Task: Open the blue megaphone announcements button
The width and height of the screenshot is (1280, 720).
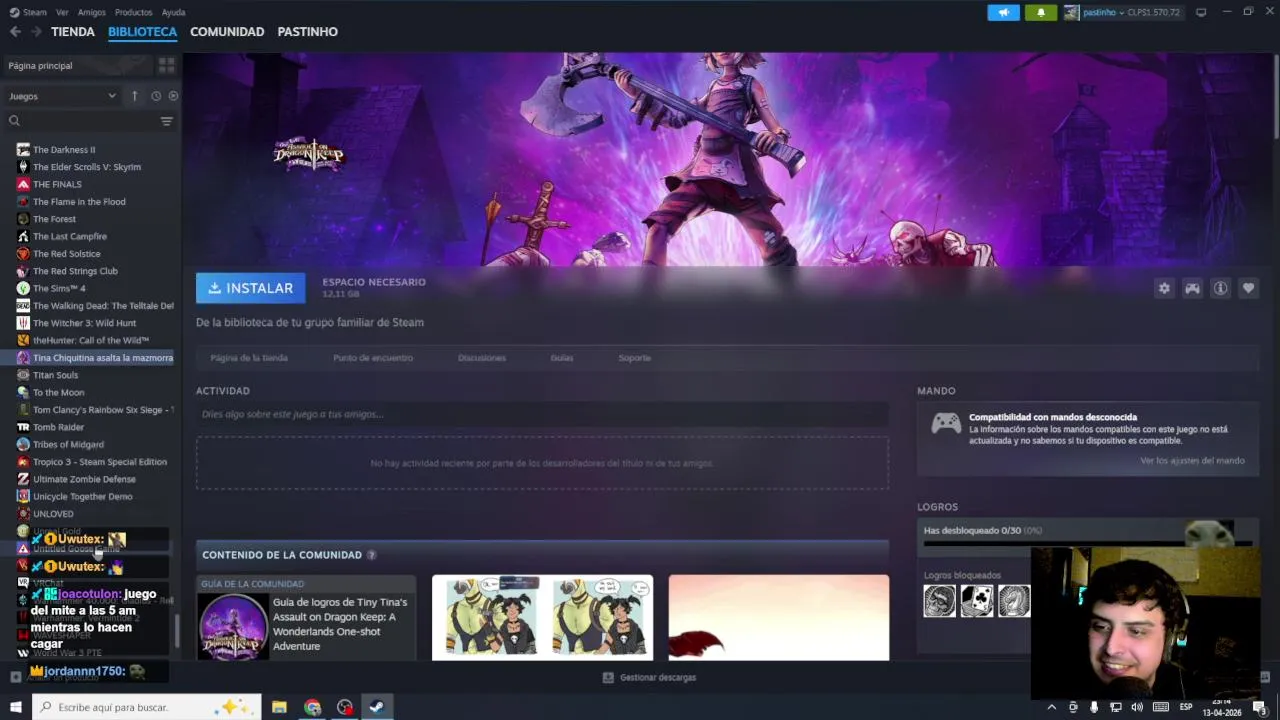Action: (1003, 12)
